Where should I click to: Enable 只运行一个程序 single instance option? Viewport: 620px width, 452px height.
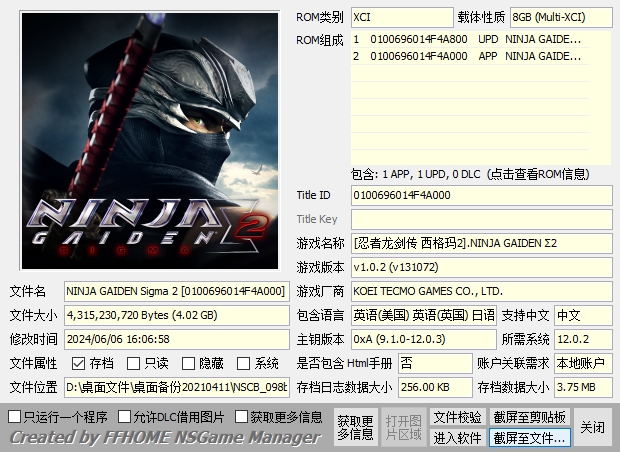pos(15,416)
